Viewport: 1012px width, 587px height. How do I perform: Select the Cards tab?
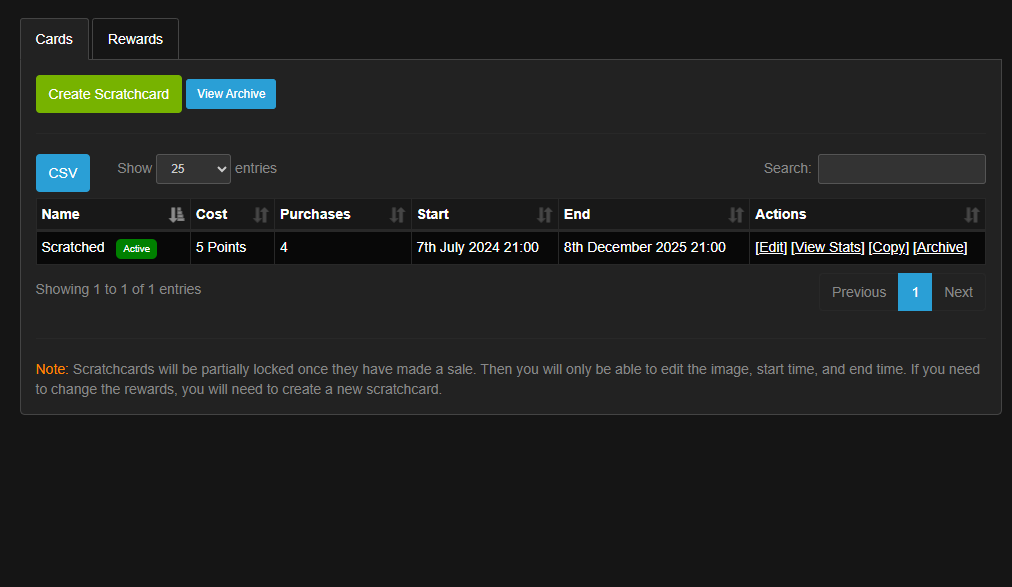click(54, 39)
